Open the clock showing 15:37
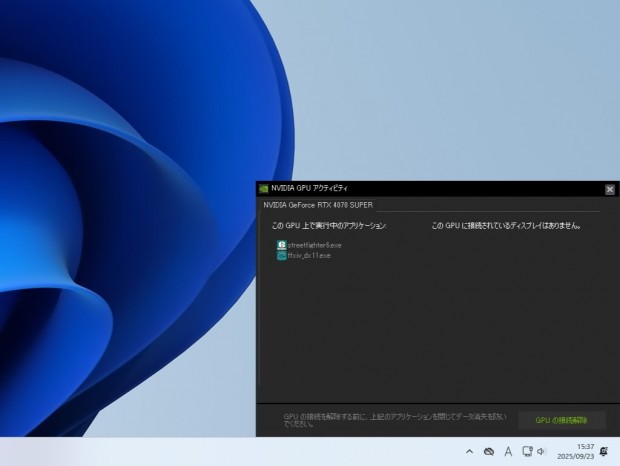 coord(575,451)
